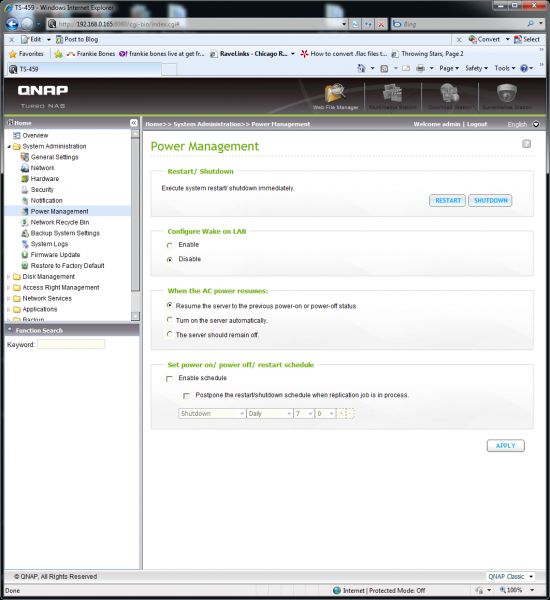Image resolution: width=550 pixels, height=600 pixels.
Task: Click the Logout link
Action: [x=477, y=124]
